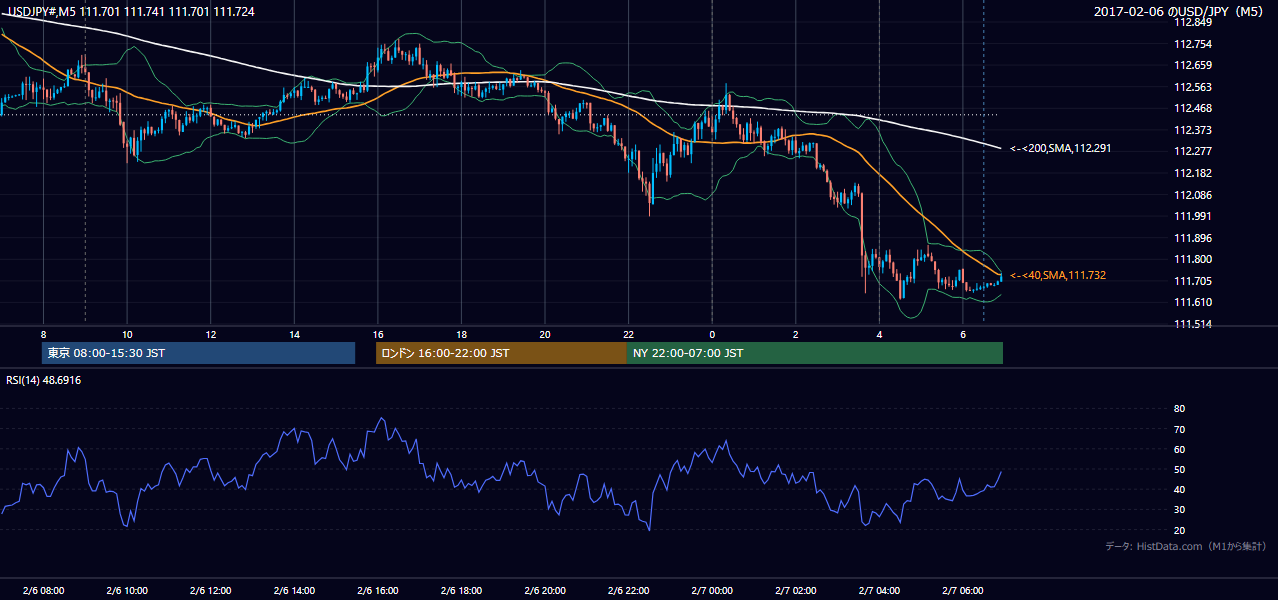
Task: Click the 2/6 16:00 time axis label
Action: tap(376, 591)
